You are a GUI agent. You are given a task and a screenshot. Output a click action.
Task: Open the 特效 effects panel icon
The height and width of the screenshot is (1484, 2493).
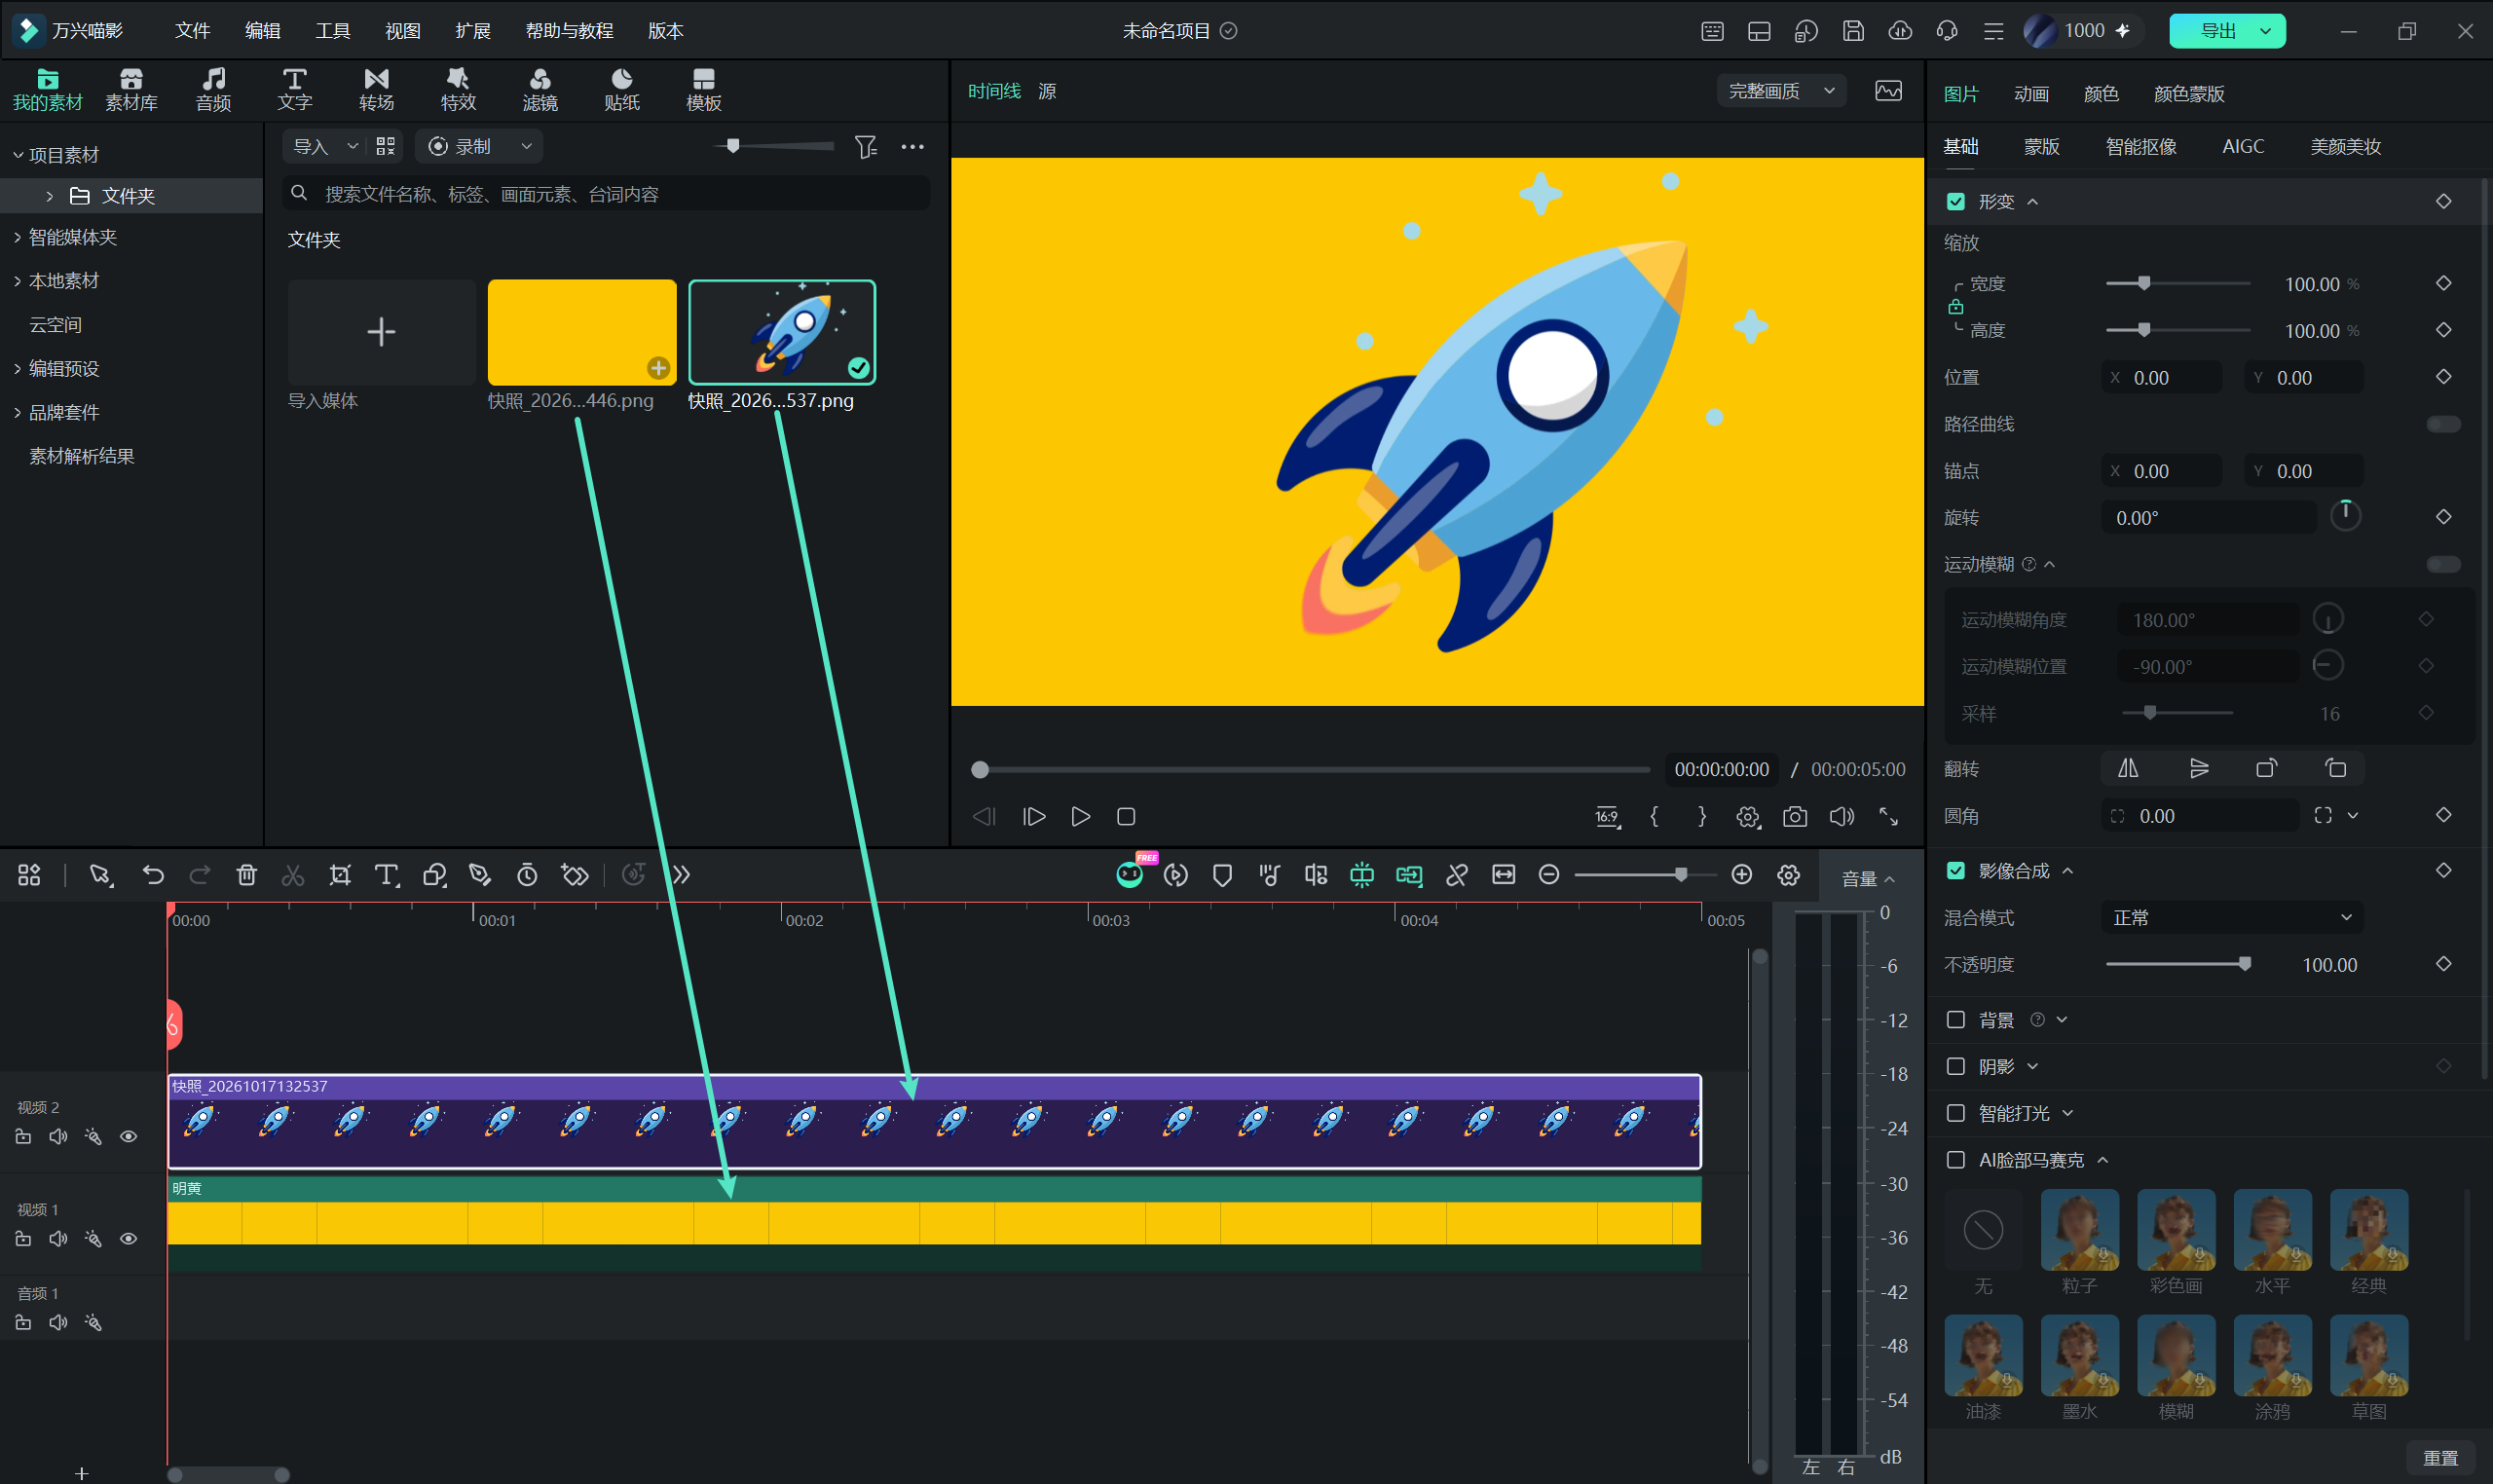[458, 89]
